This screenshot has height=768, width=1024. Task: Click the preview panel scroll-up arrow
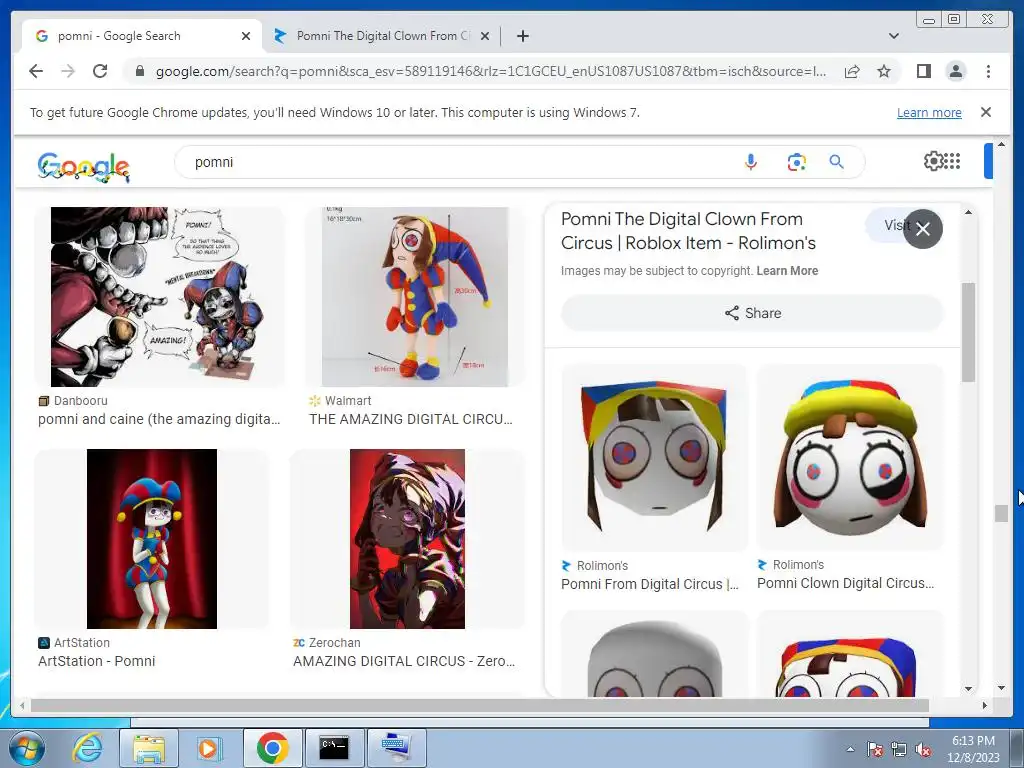pyautogui.click(x=968, y=212)
